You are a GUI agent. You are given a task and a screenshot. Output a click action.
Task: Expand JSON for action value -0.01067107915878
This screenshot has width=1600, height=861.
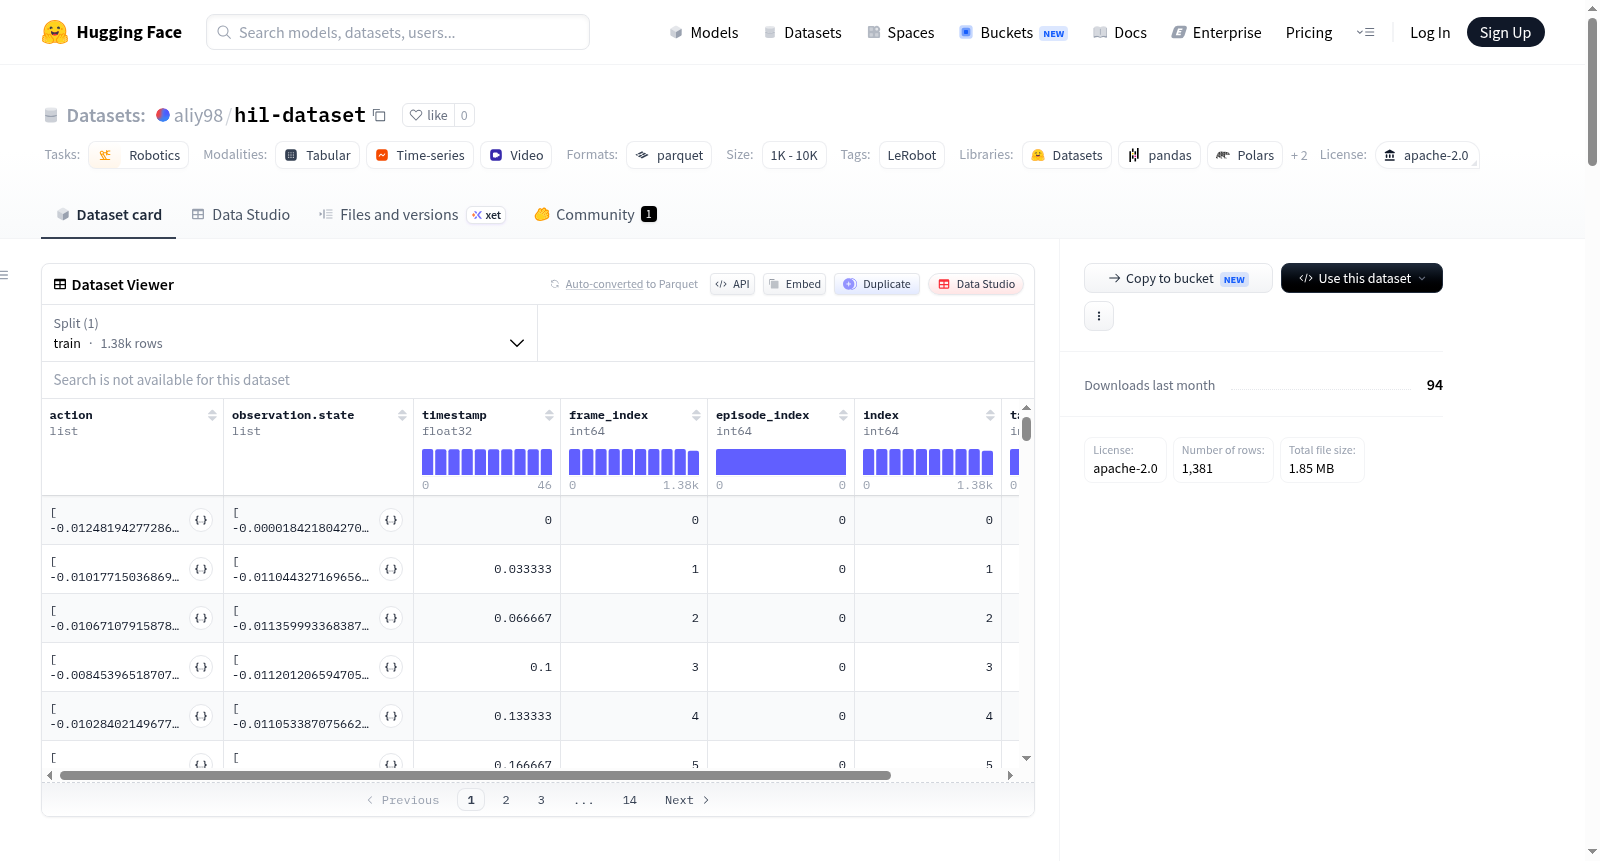(201, 618)
